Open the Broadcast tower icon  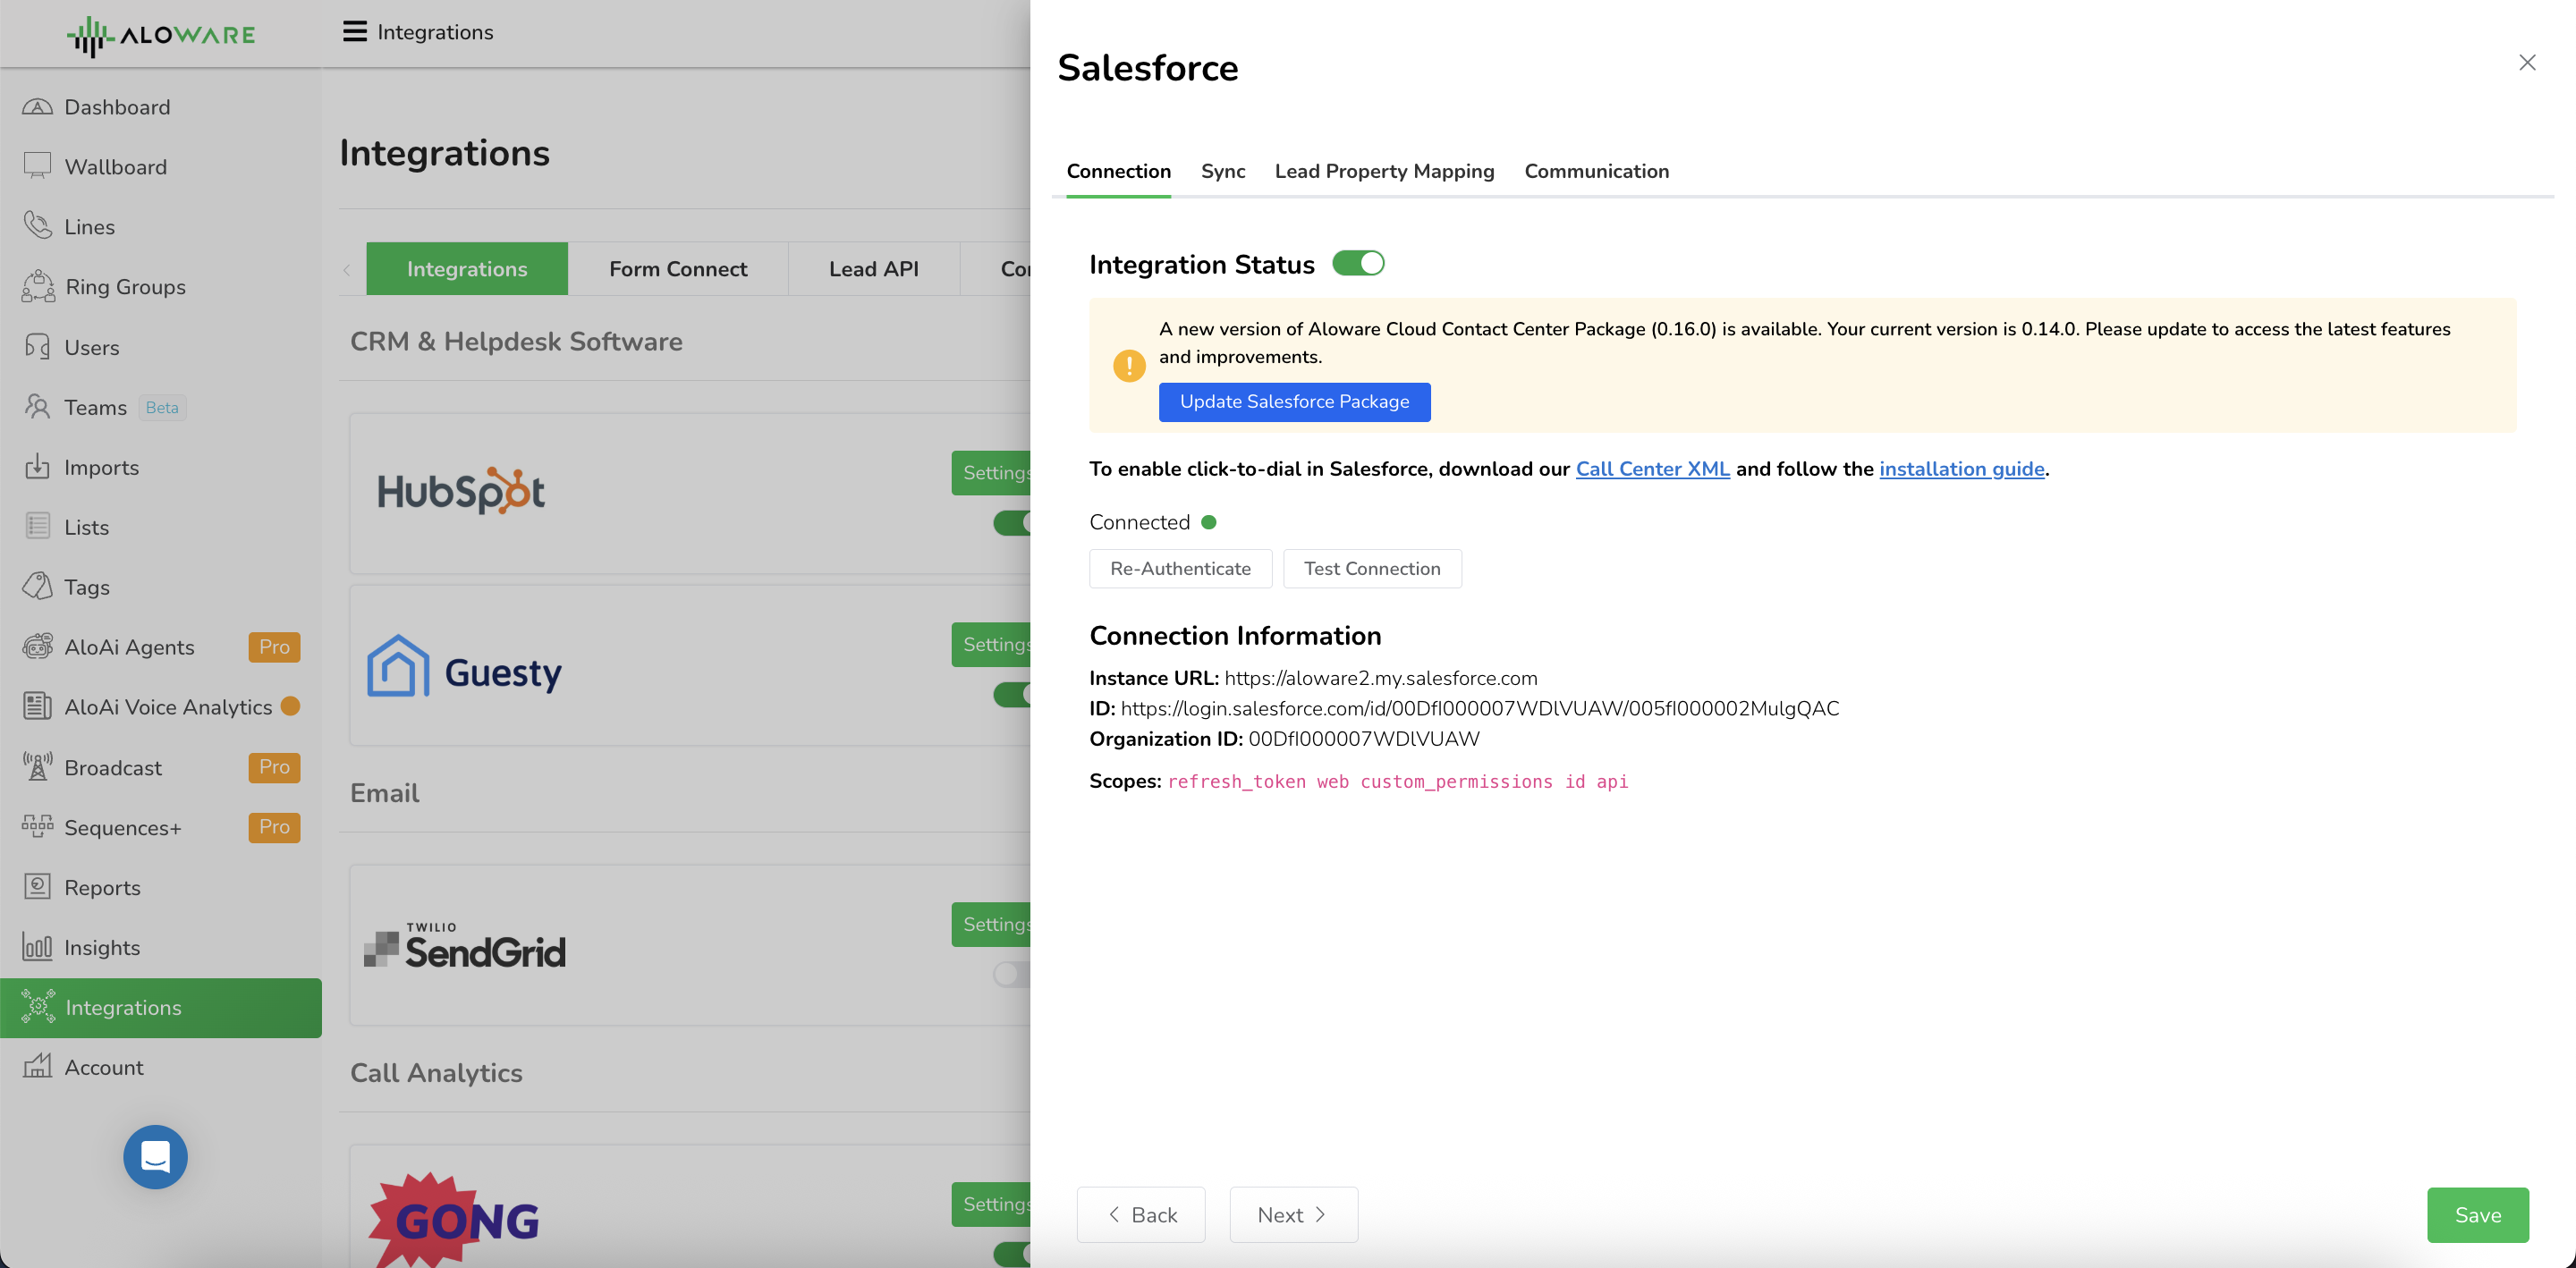(37, 767)
